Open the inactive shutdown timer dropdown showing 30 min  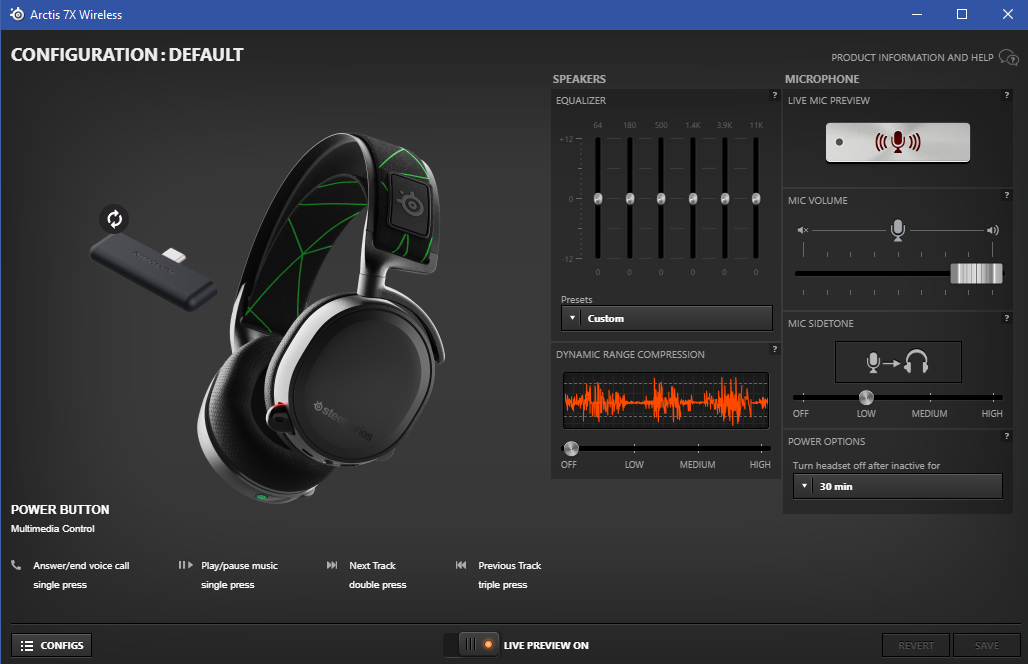pyautogui.click(x=897, y=486)
